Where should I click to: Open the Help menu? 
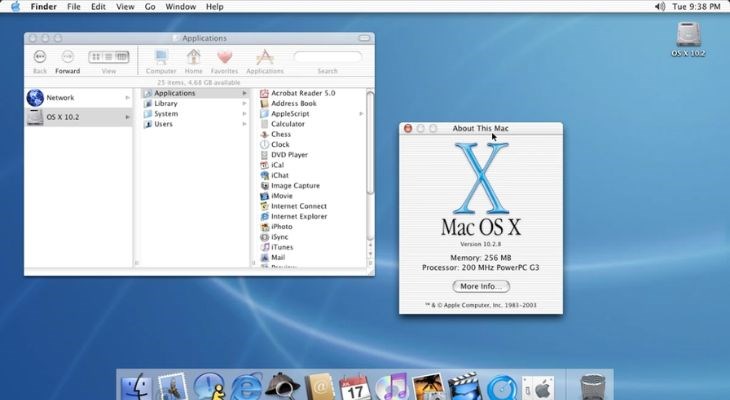point(215,7)
